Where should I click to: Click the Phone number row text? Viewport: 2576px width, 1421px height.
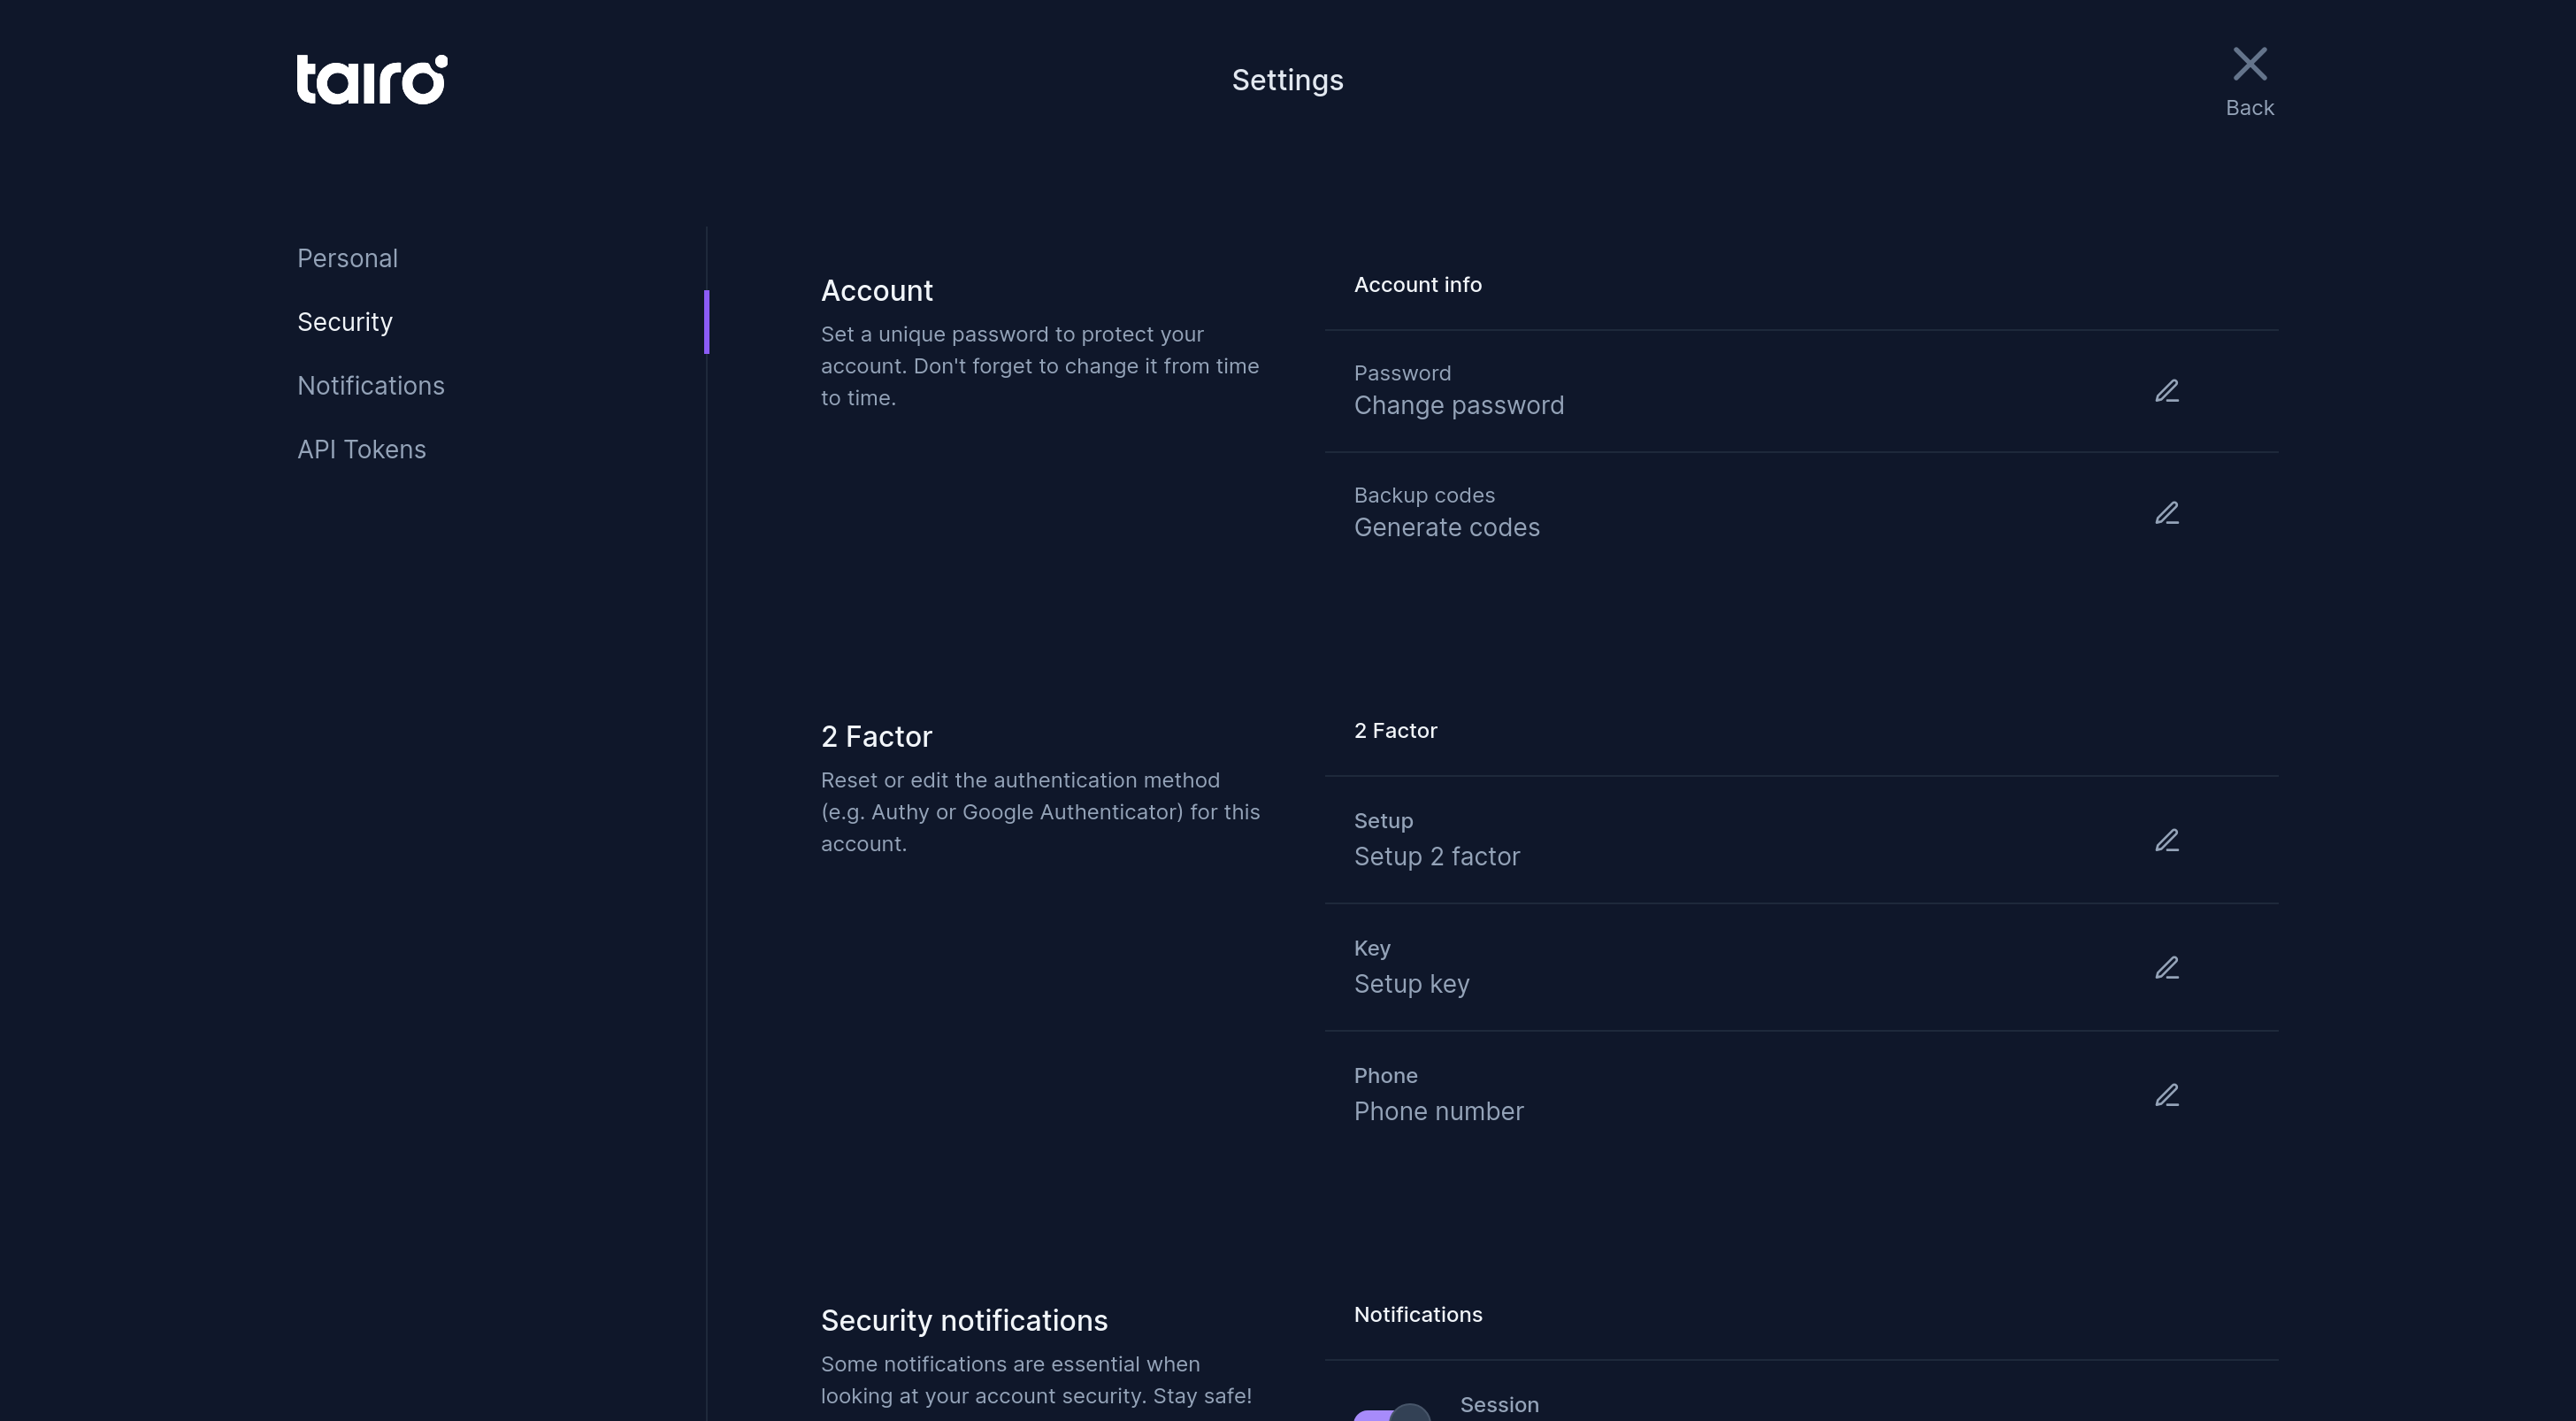coord(1438,1112)
